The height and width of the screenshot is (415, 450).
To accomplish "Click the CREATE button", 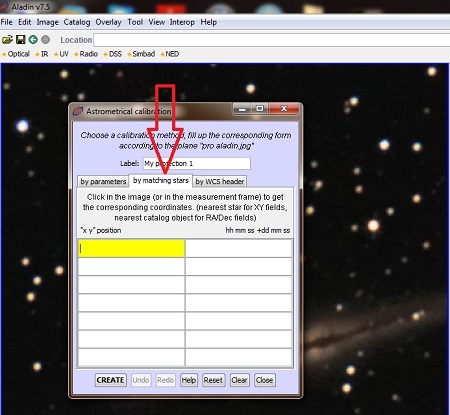I will (110, 380).
